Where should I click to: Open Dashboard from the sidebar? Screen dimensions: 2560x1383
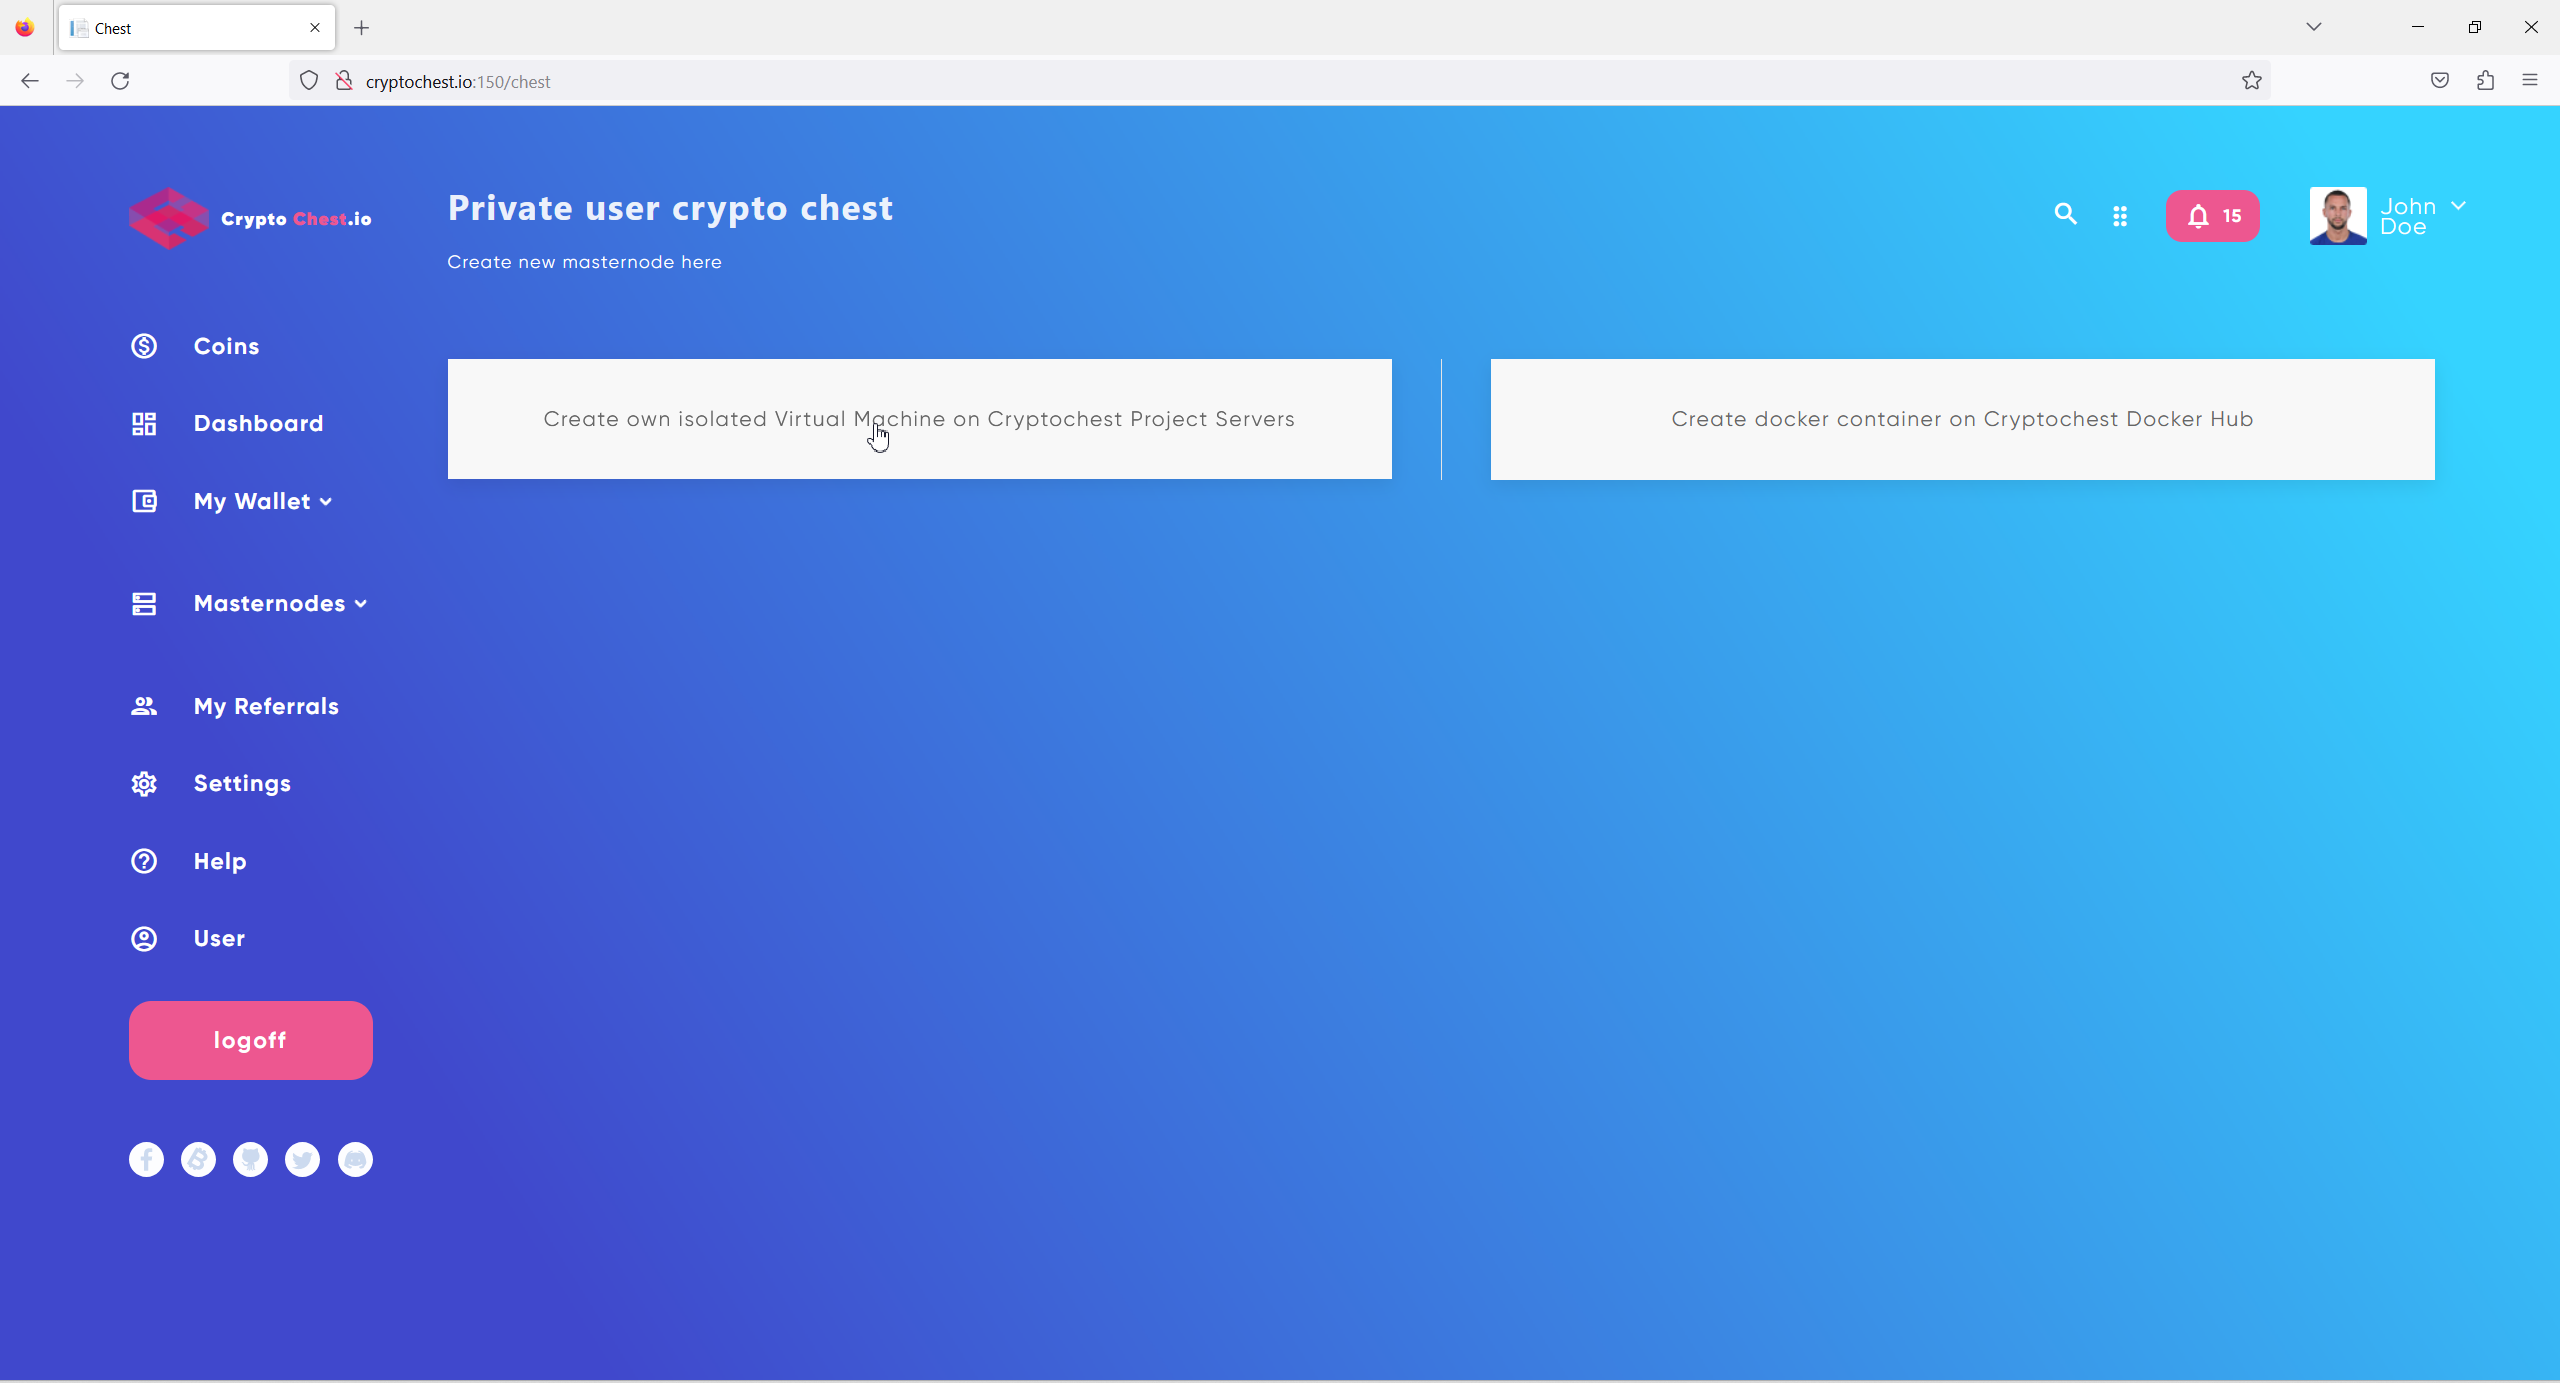(x=258, y=423)
